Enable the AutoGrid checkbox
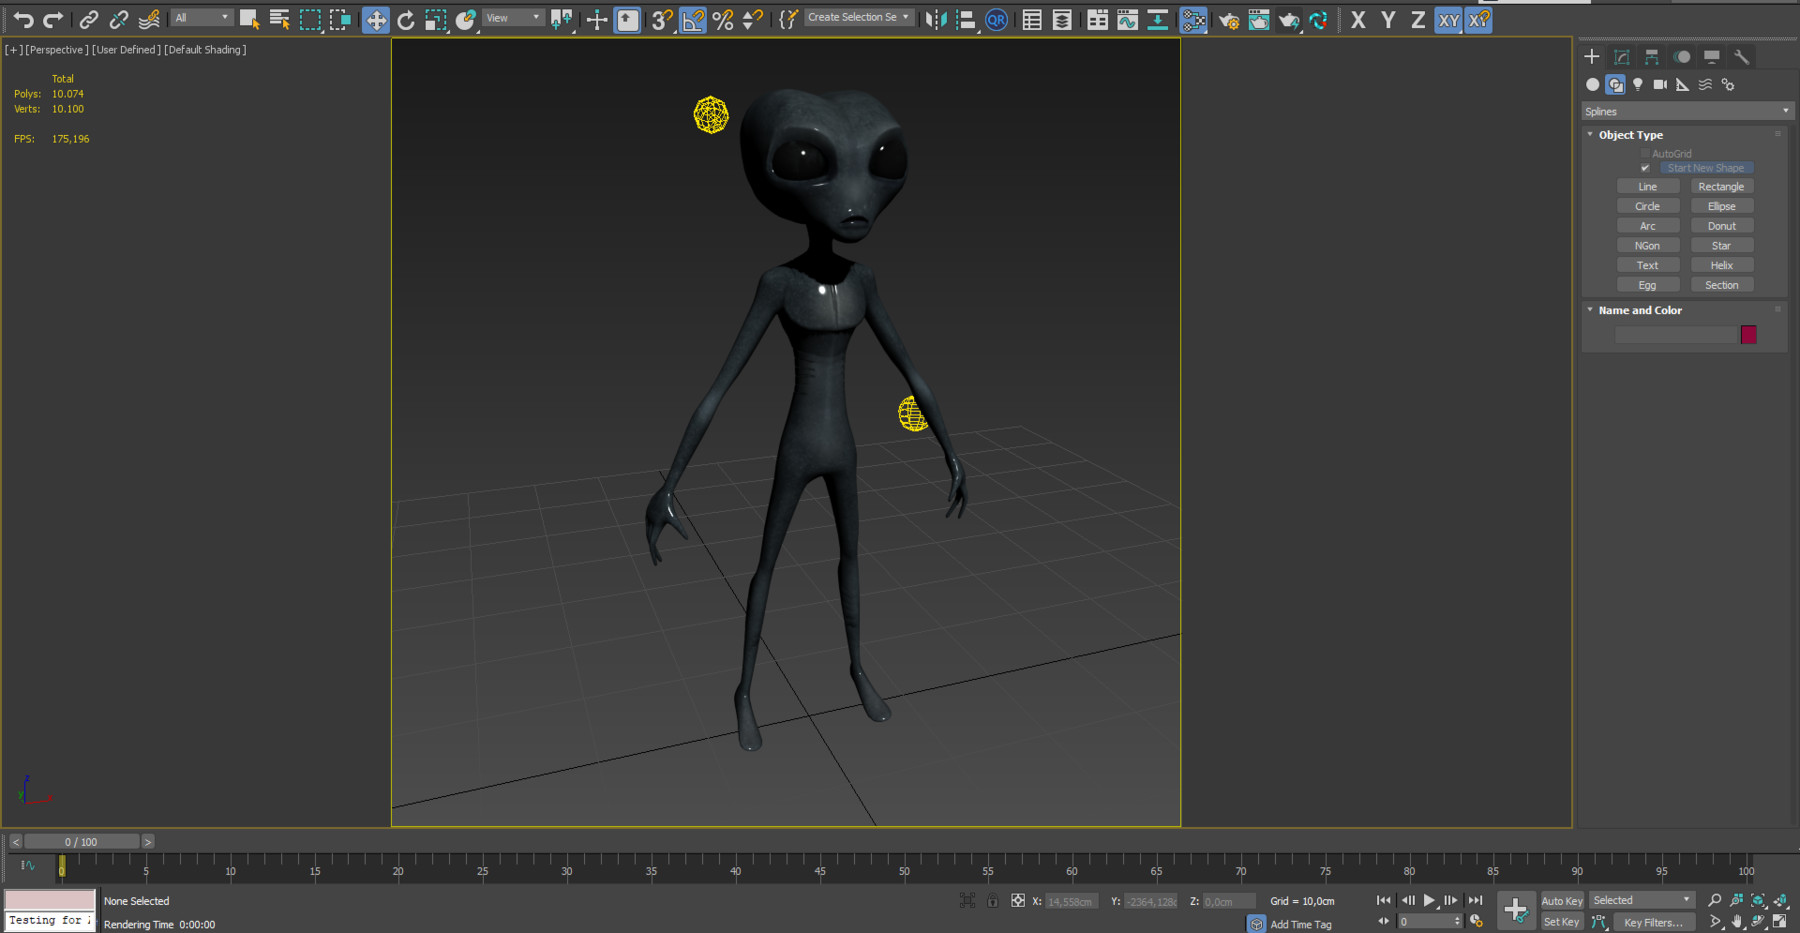 click(1645, 153)
